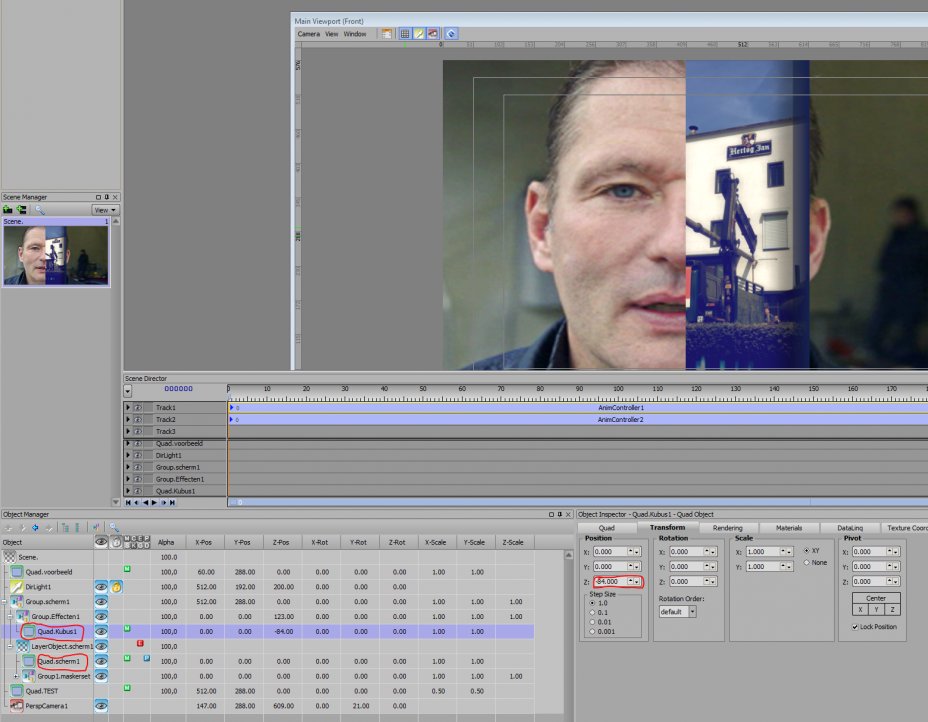The width and height of the screenshot is (928, 722).
Task: Click the search icon in Object Manager toolbar
Action: 115,527
